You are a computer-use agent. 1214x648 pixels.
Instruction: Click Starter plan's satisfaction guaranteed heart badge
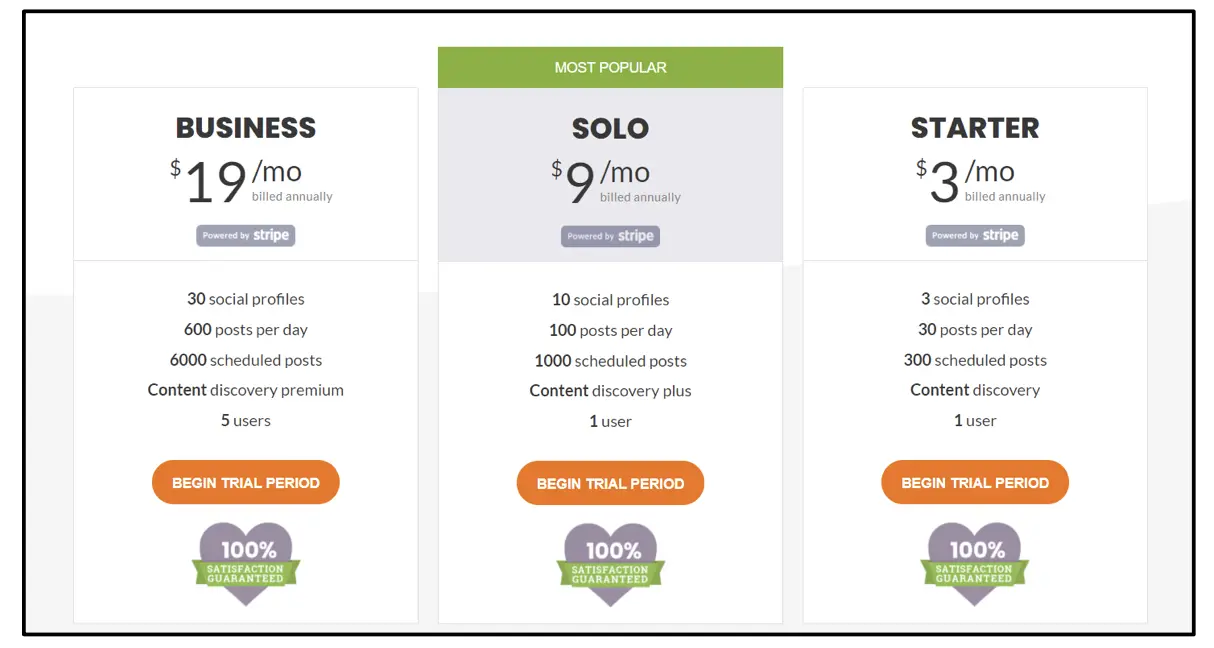click(x=975, y=563)
